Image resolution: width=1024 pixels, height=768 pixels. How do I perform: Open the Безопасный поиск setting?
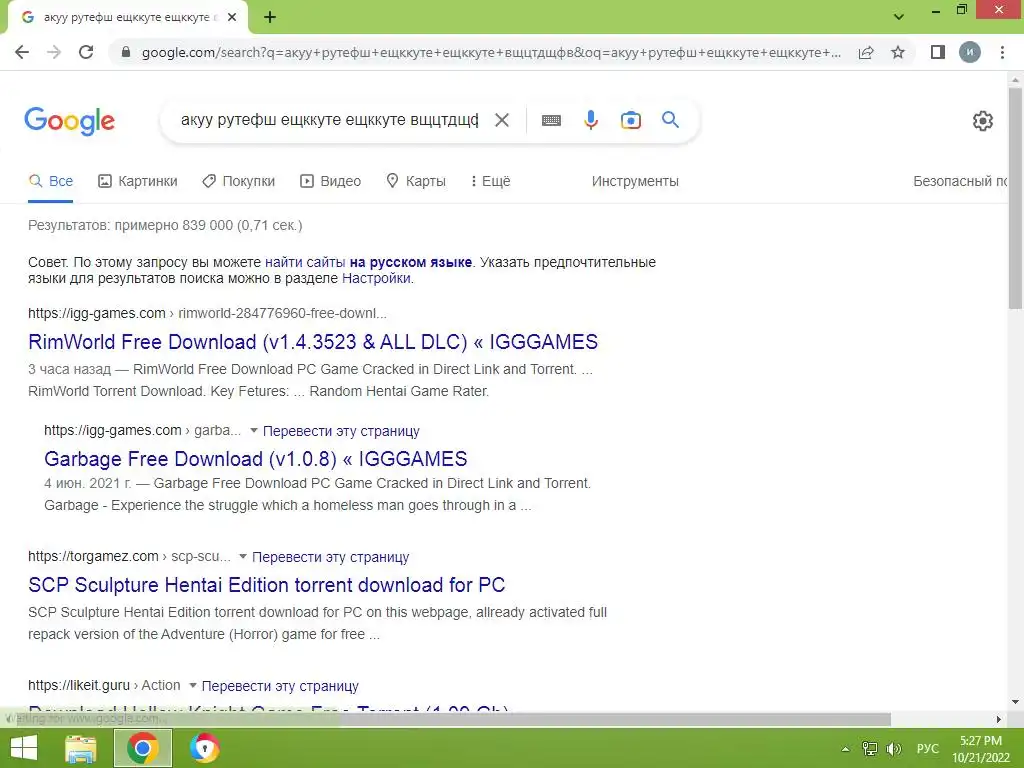(x=960, y=181)
